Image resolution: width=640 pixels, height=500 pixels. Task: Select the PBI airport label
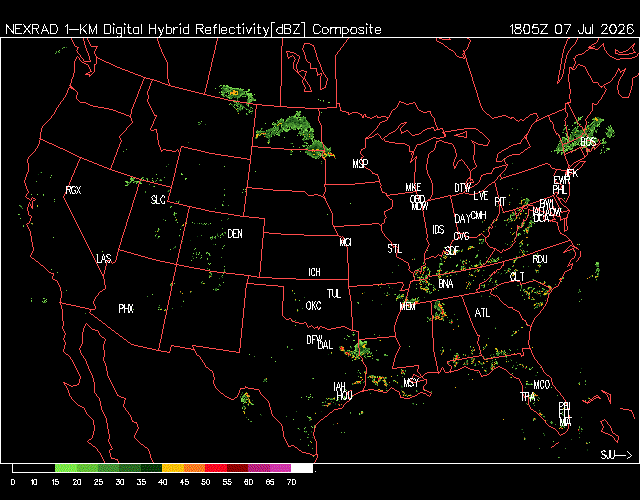pos(564,406)
